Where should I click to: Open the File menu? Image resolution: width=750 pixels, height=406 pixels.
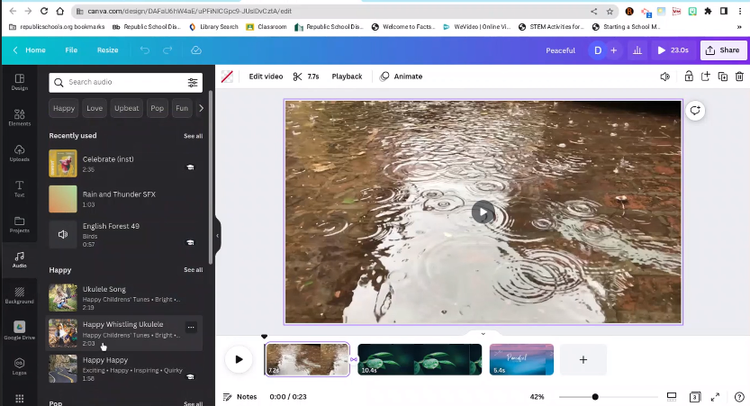[x=71, y=50]
